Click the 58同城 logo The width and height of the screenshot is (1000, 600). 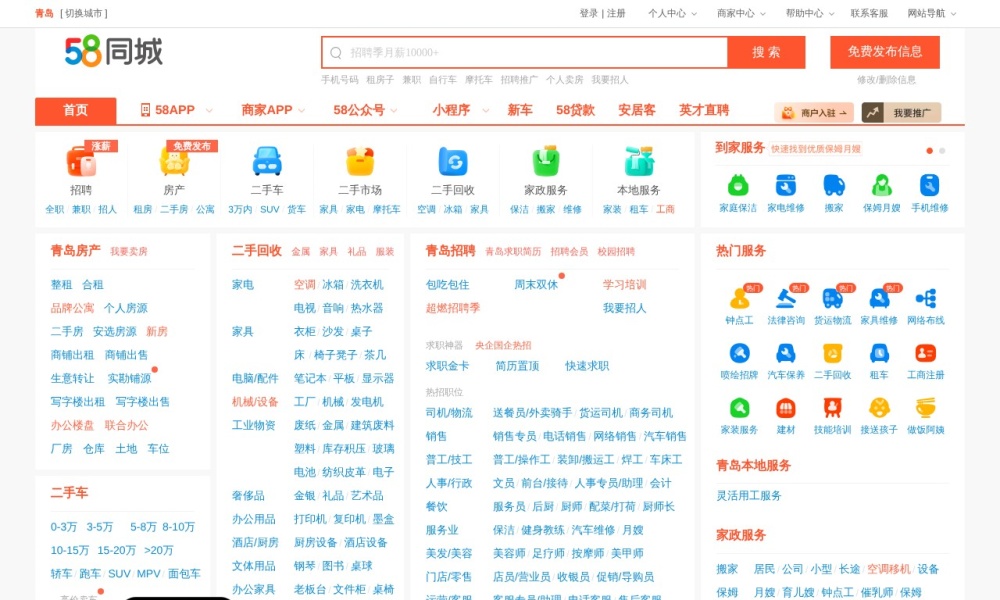click(x=114, y=51)
